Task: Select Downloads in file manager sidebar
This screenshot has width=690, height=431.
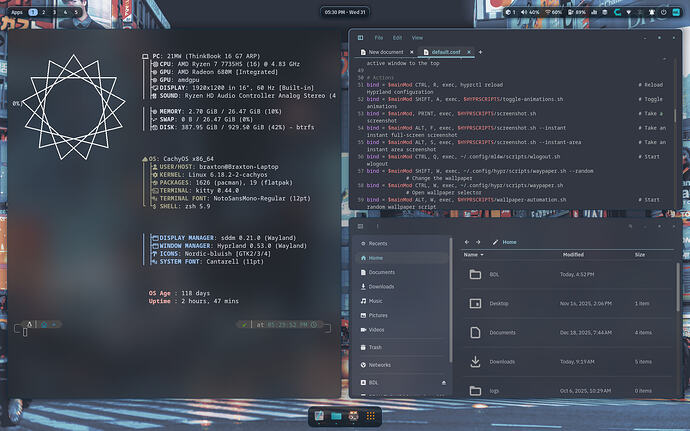Action: [401, 287]
